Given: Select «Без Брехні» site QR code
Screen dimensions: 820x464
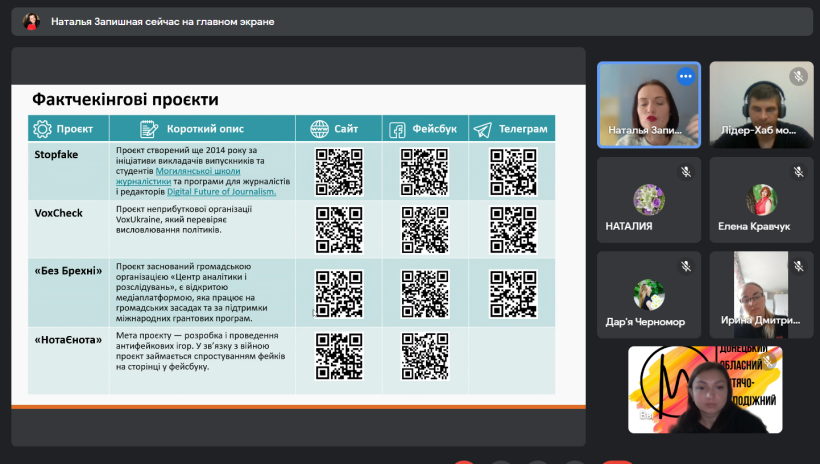Looking at the screenshot, I should pos(339,293).
